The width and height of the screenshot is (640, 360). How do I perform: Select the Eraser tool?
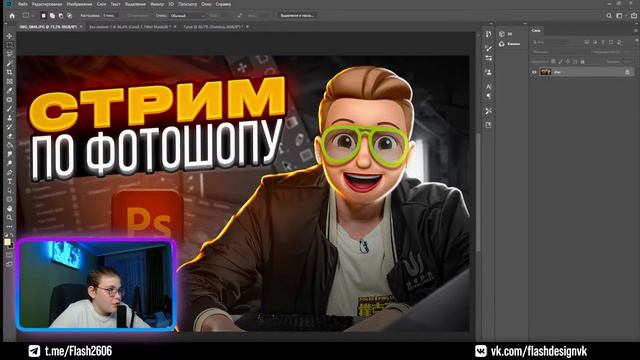point(9,136)
